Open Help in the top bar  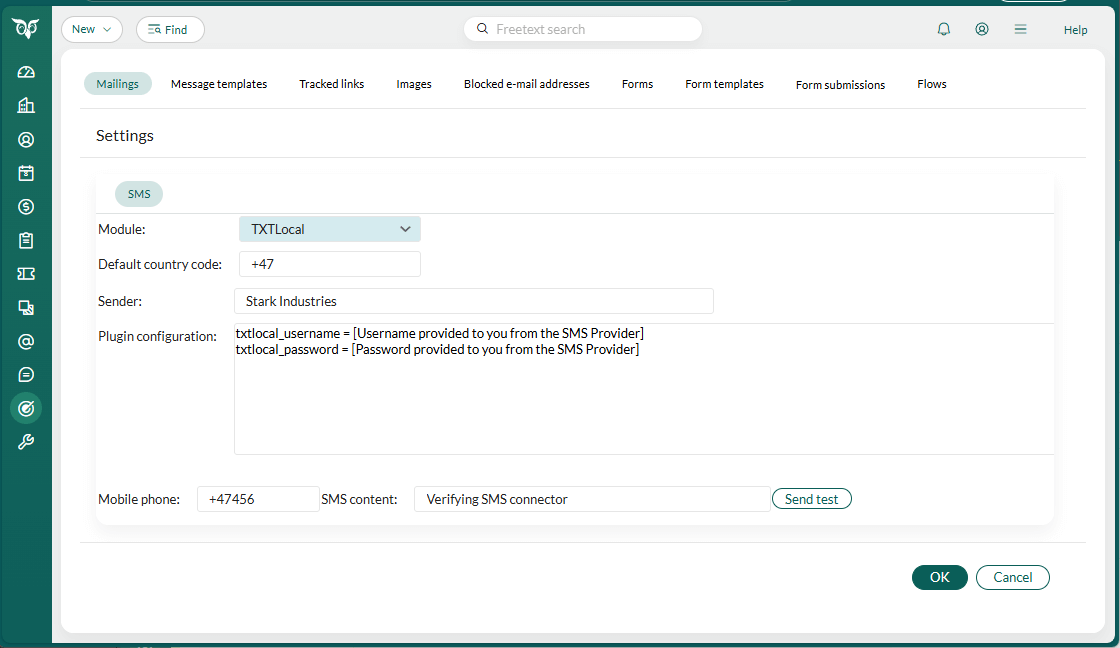[x=1075, y=29]
